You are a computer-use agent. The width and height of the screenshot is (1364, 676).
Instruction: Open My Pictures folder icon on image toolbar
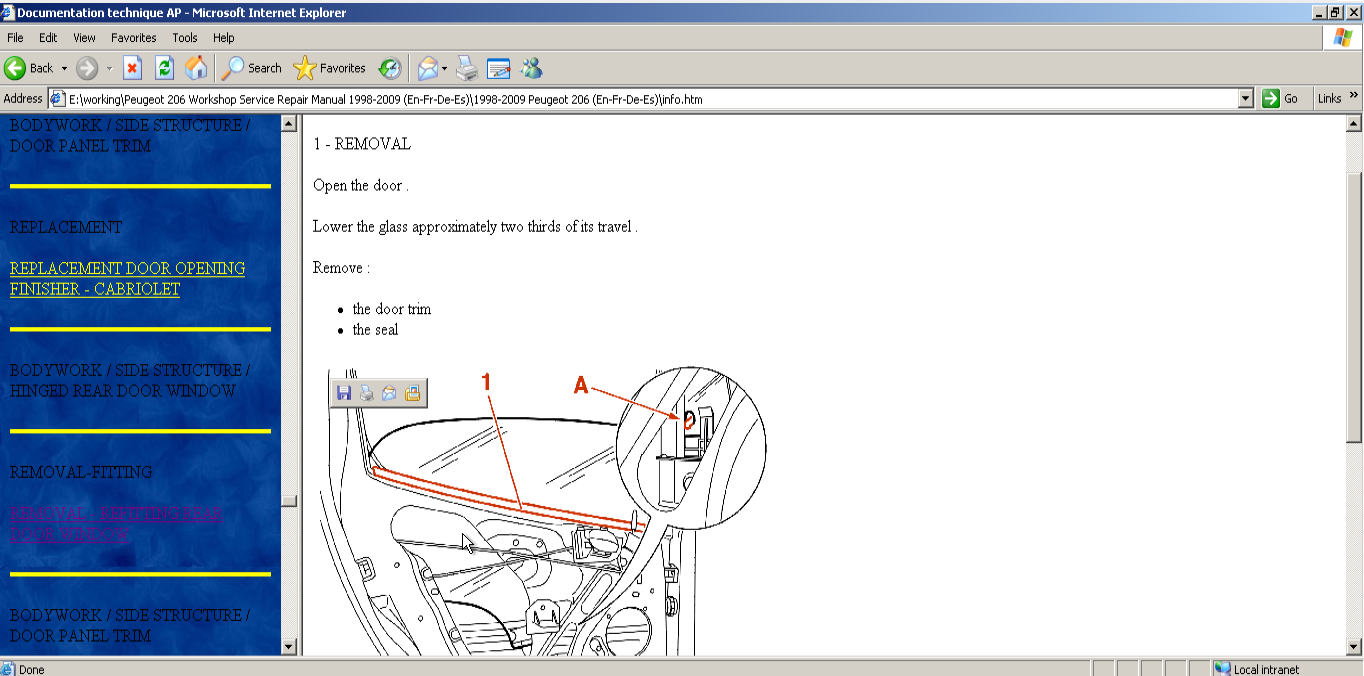pyautogui.click(x=412, y=393)
